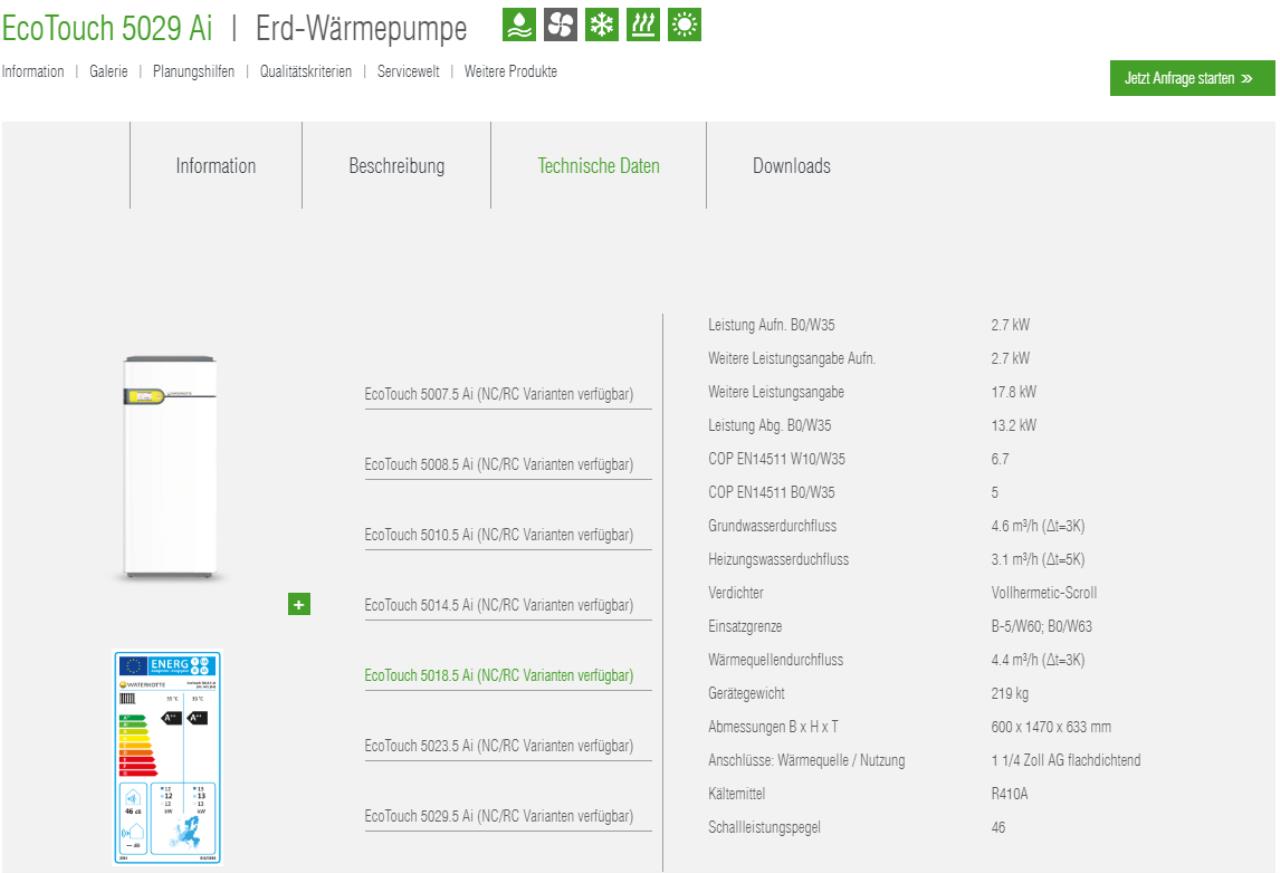Screen dimensions: 1280x873
Task: Switch to the Beschreibung tab
Action: click(x=397, y=166)
